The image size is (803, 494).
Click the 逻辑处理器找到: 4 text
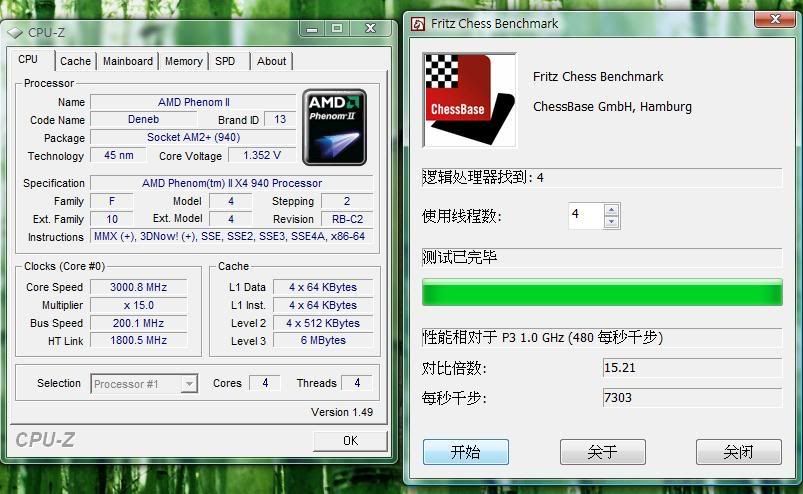(483, 177)
